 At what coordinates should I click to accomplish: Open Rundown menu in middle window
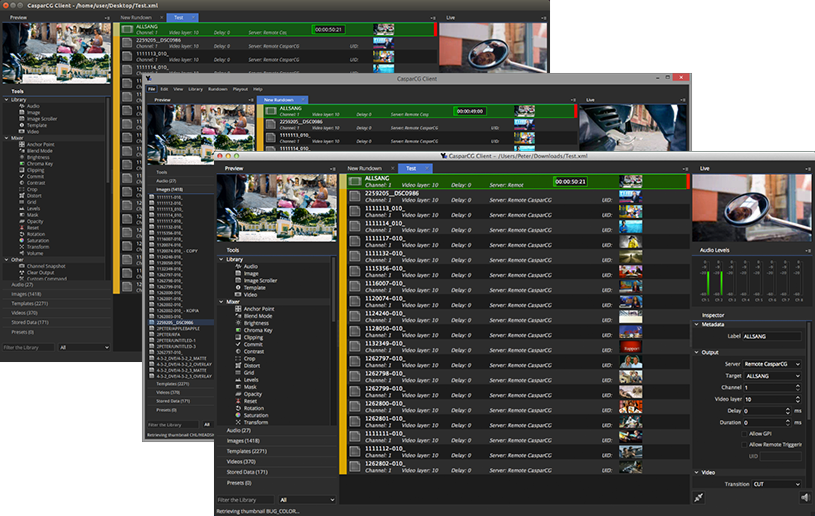[x=218, y=89]
